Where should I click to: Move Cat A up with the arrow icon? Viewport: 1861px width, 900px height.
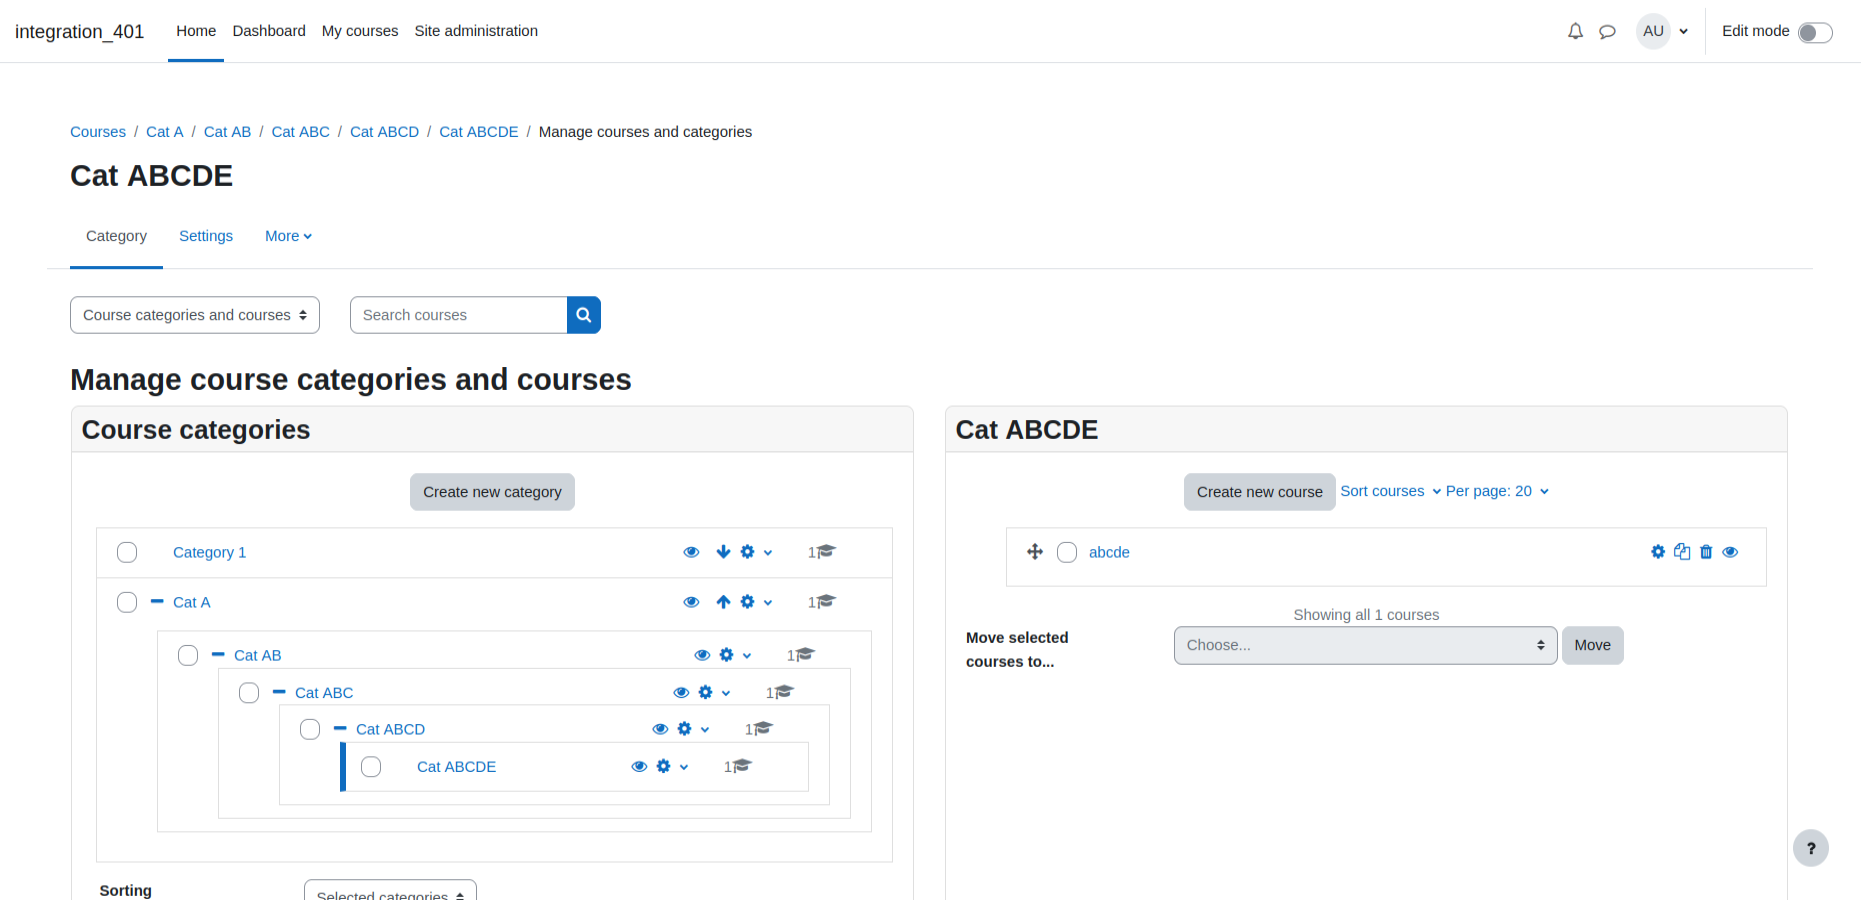pos(723,602)
